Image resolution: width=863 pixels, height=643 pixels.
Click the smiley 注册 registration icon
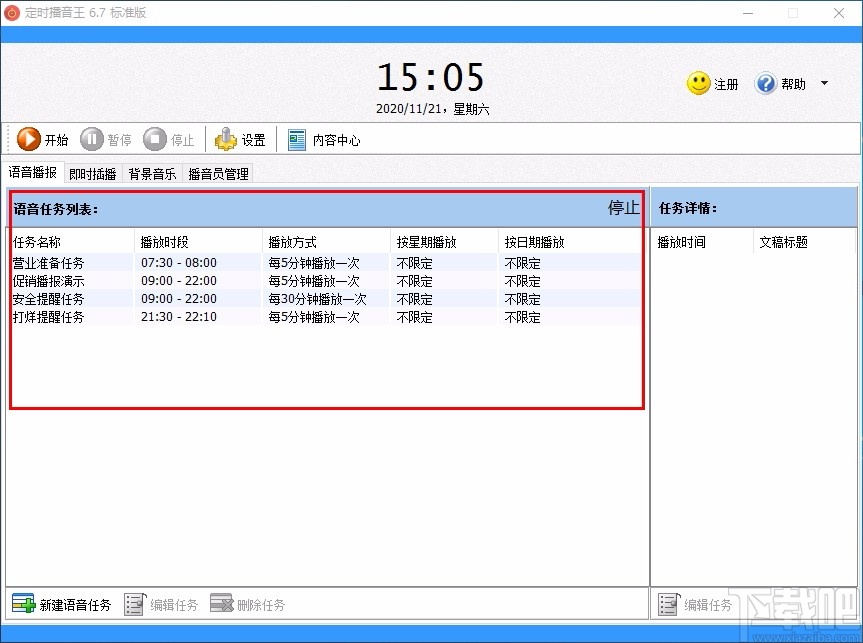coord(697,84)
